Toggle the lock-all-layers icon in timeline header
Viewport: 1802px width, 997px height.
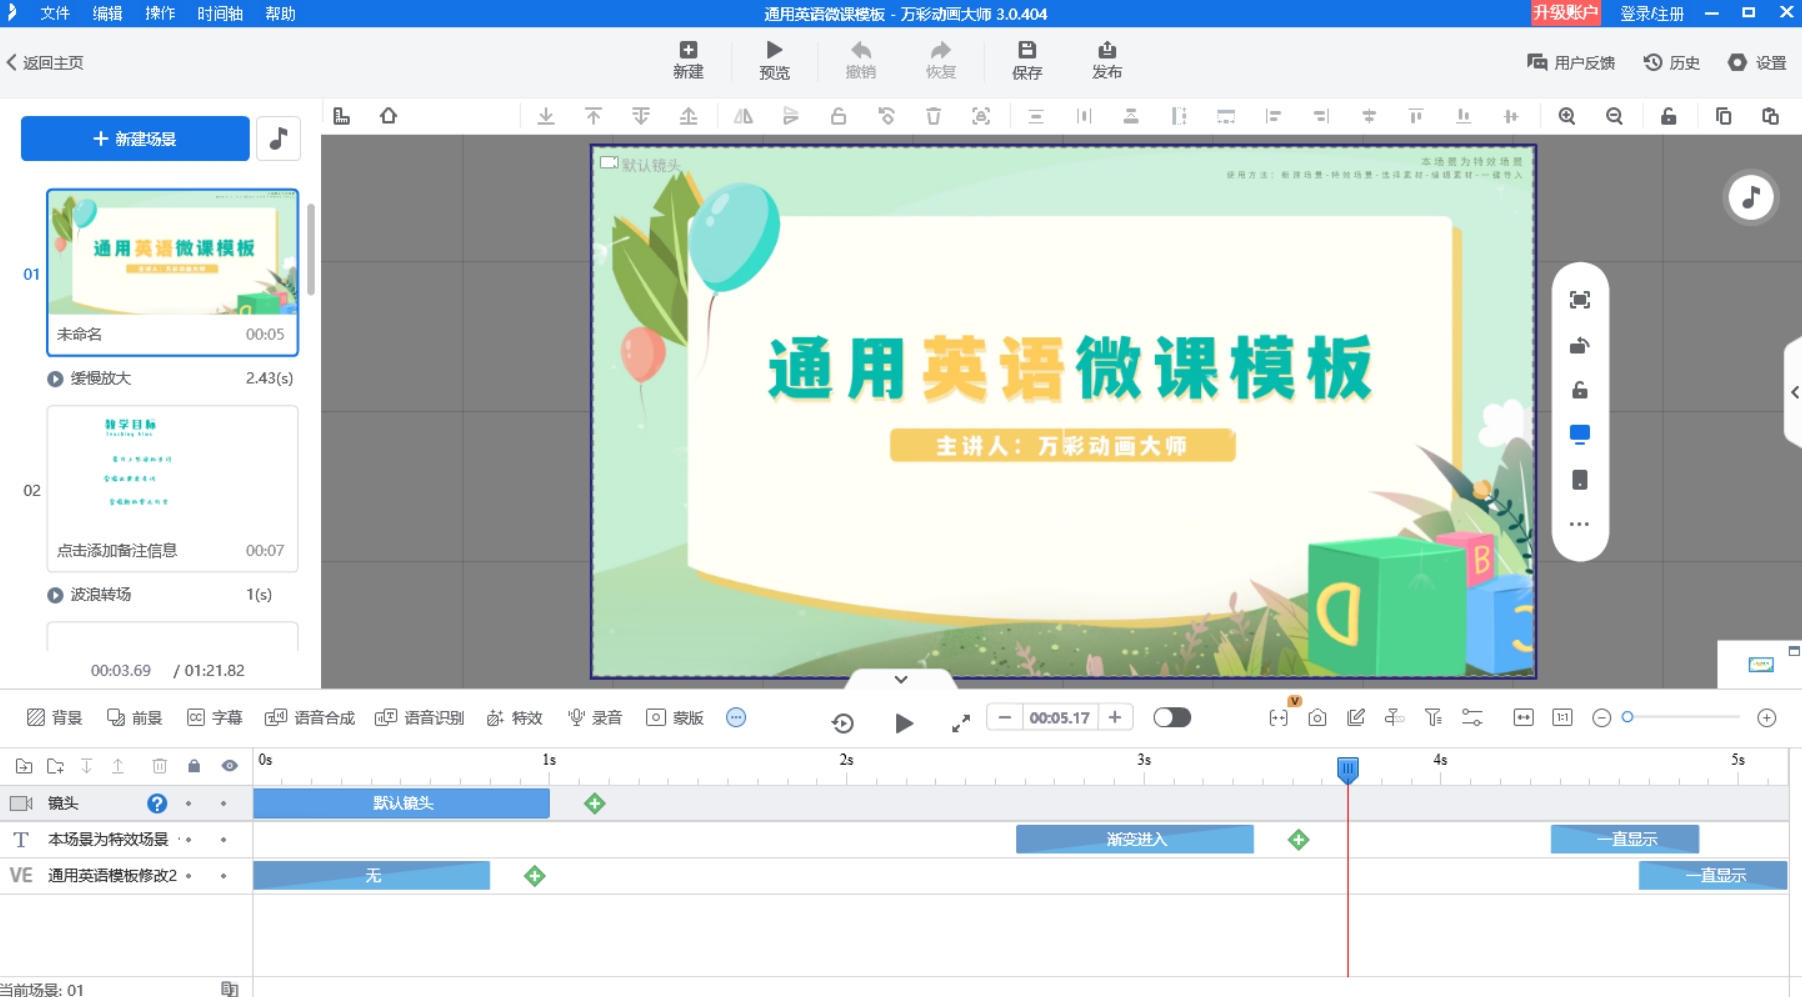tap(194, 766)
